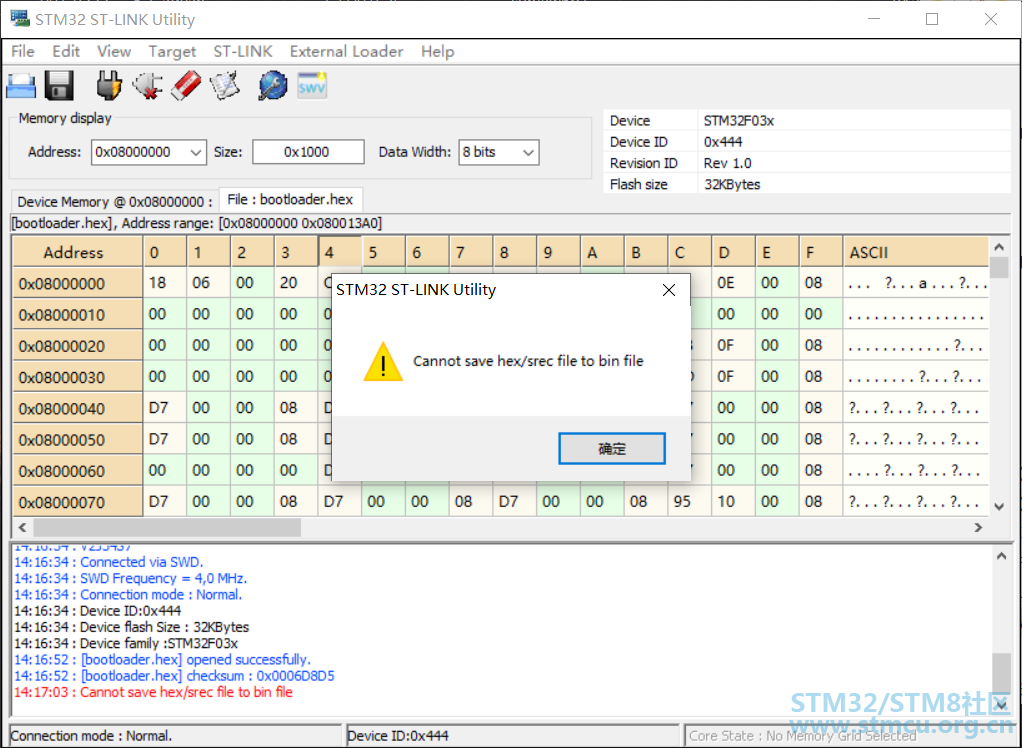Switch to Device Memory @ 0x08000000 tab
Image resolution: width=1022 pixels, height=748 pixels.
click(x=115, y=201)
